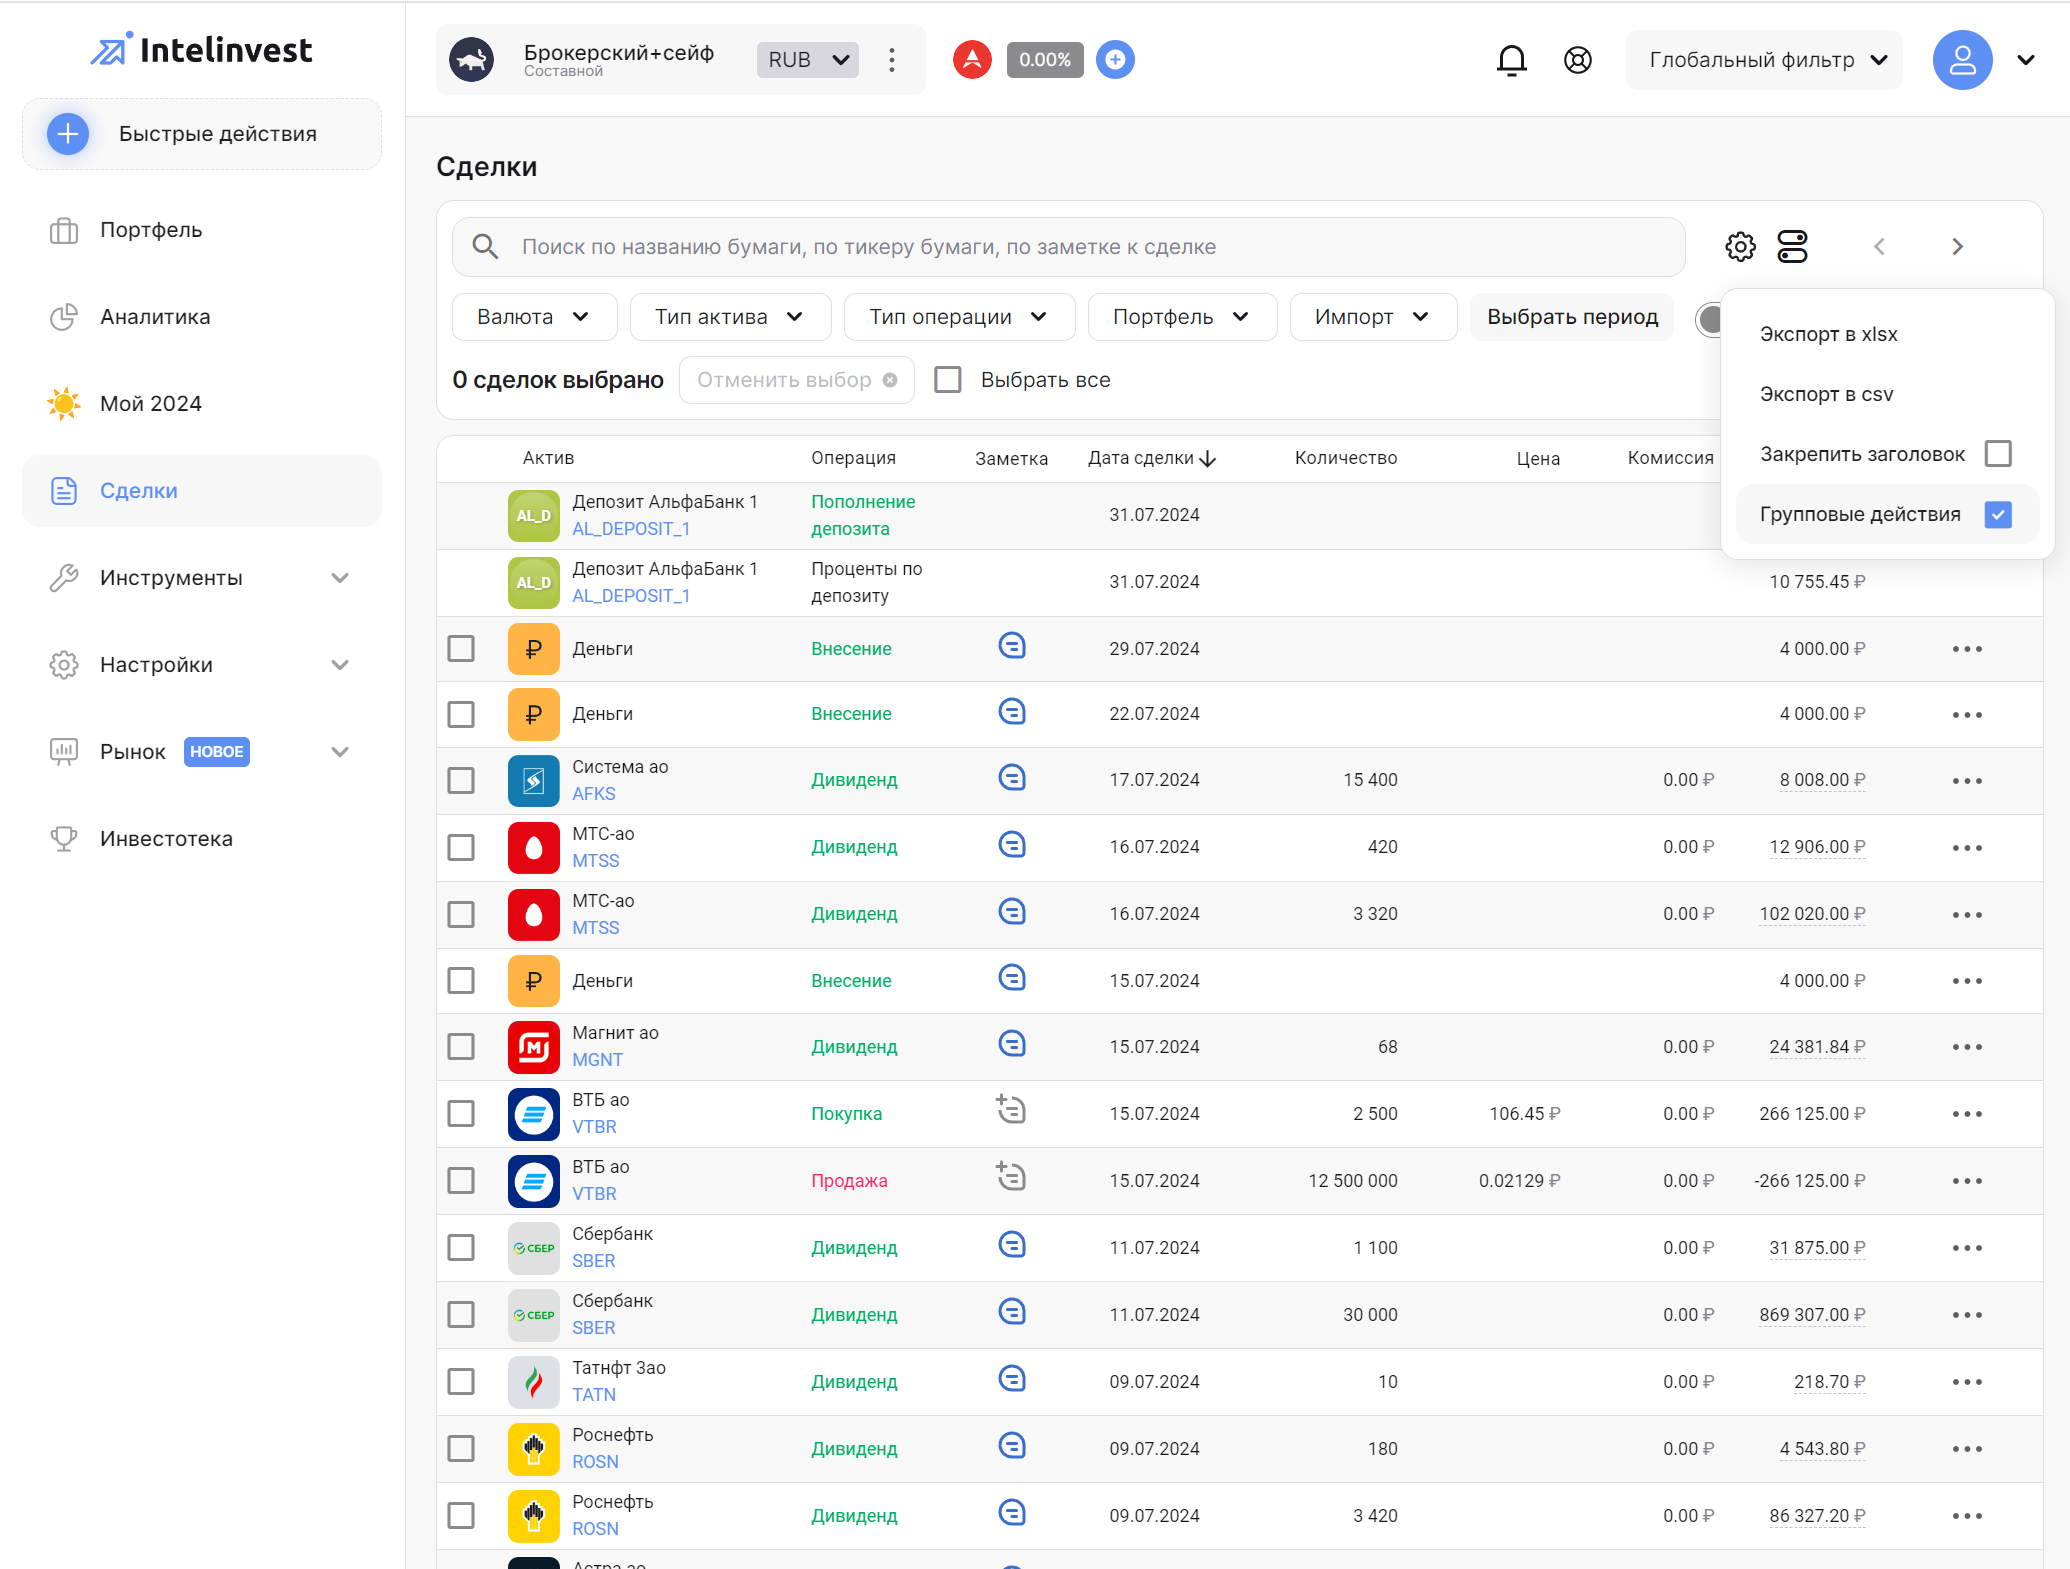Click the table settings gear icon
Screen dimensions: 2070x1569
[x=1740, y=247]
